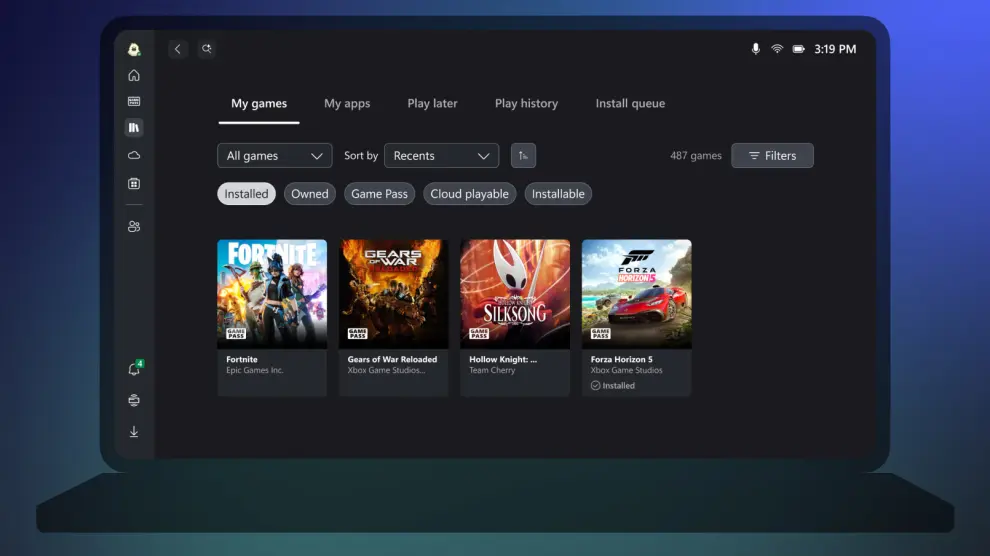This screenshot has height=556, width=990.
Task: Click the My Library icon in sidebar
Action: click(134, 128)
